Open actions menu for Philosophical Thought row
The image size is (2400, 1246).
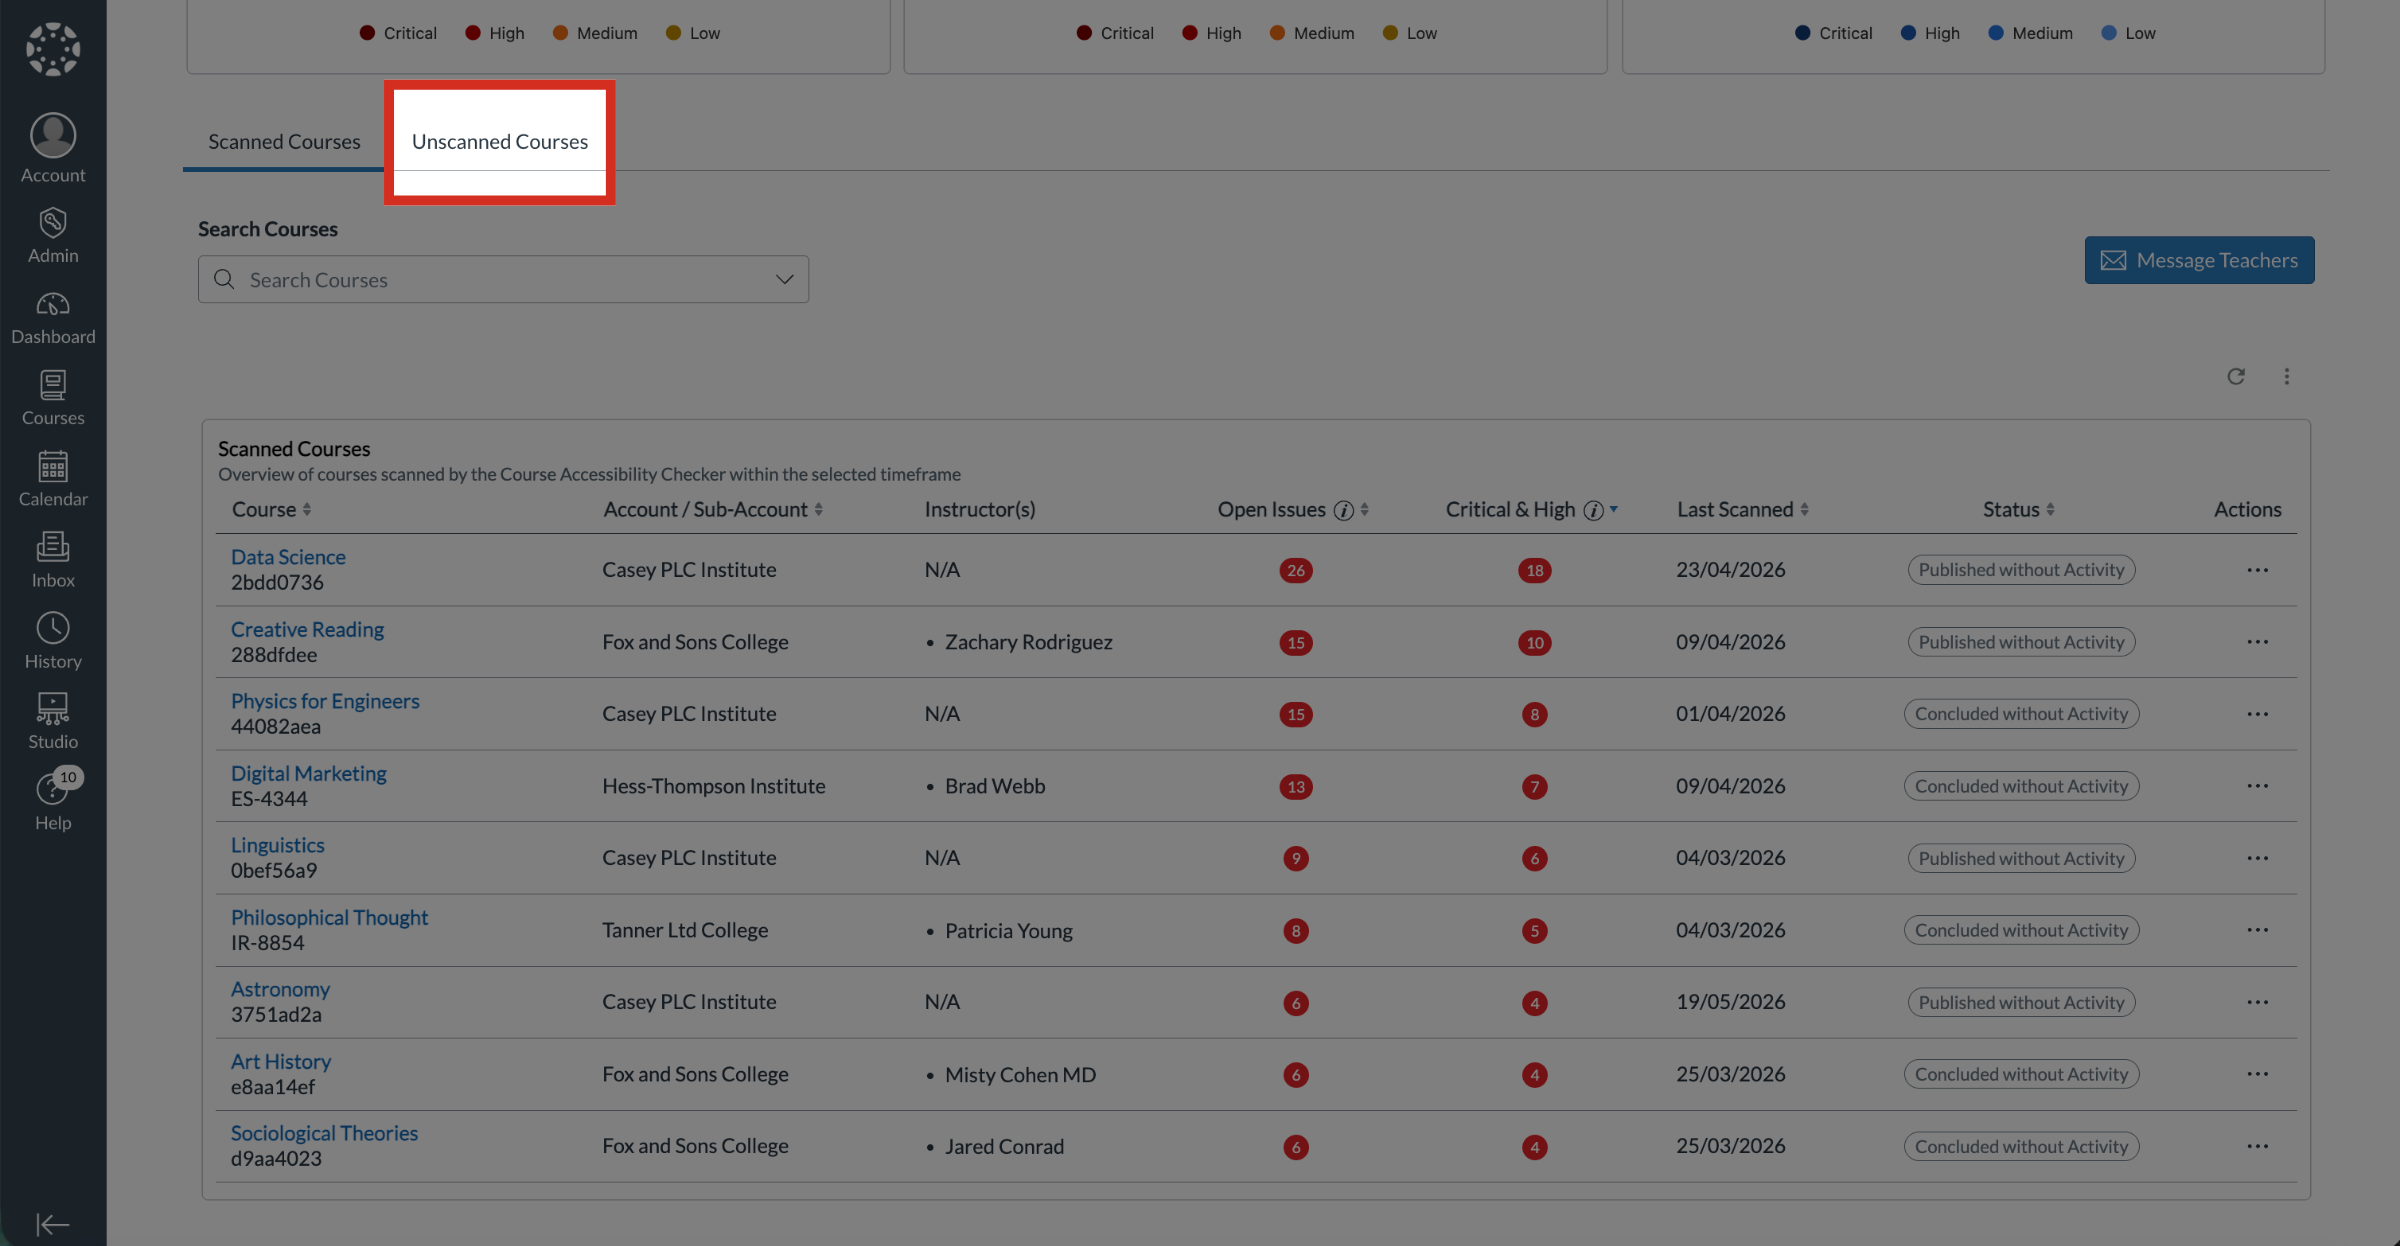pyautogui.click(x=2257, y=930)
